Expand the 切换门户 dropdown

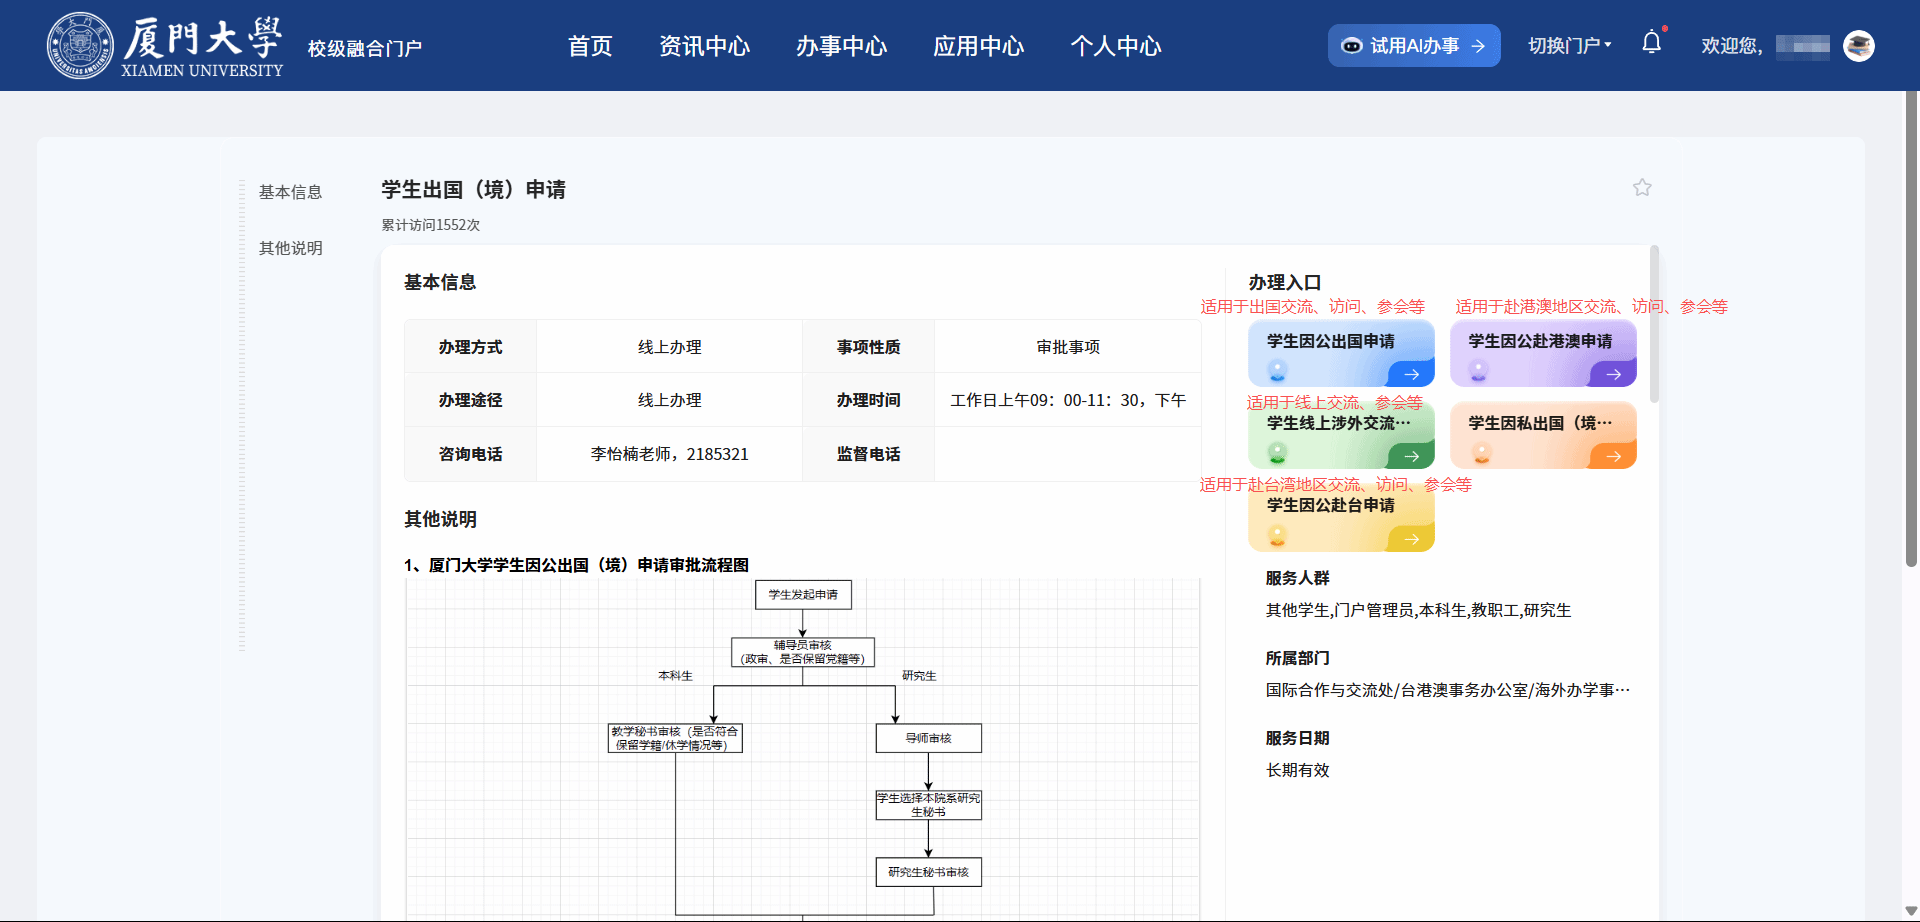[1569, 46]
